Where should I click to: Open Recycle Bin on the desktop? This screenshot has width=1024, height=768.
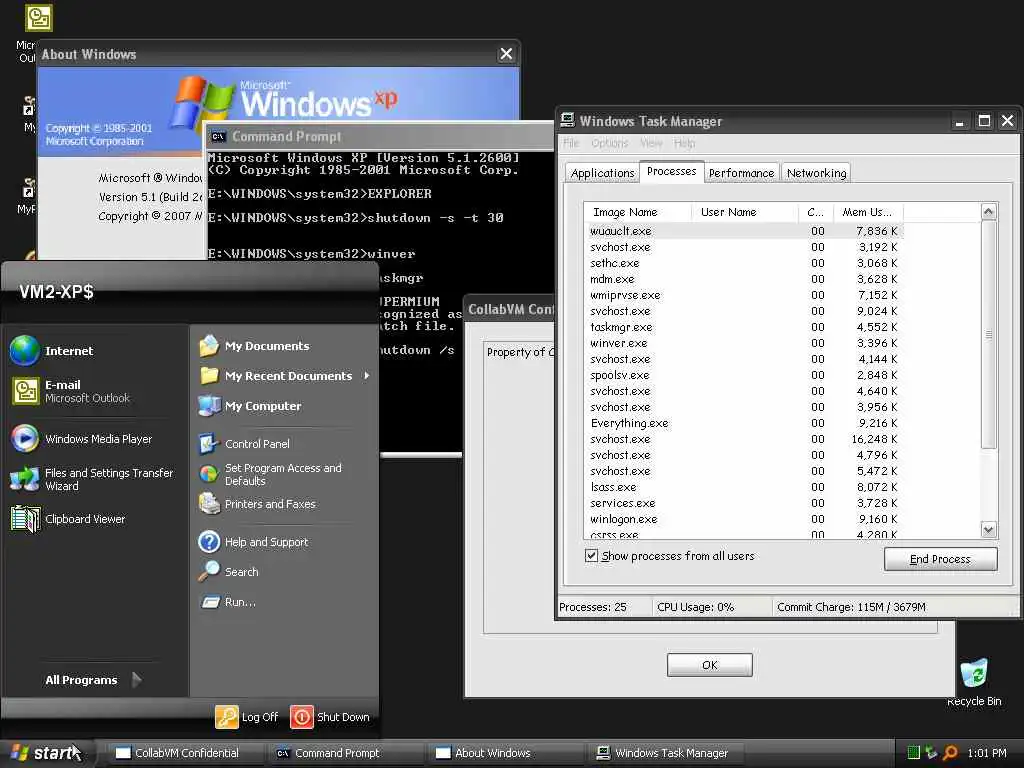click(x=974, y=682)
